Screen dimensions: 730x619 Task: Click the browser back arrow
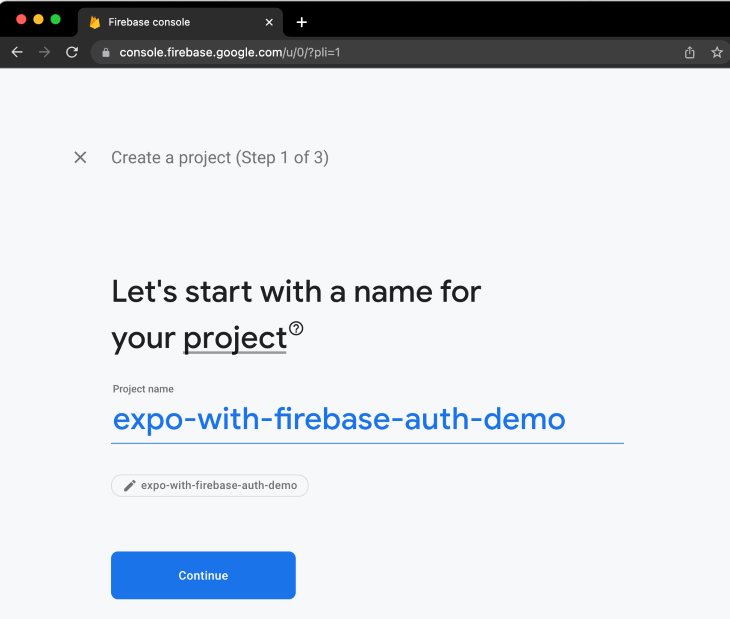point(17,52)
